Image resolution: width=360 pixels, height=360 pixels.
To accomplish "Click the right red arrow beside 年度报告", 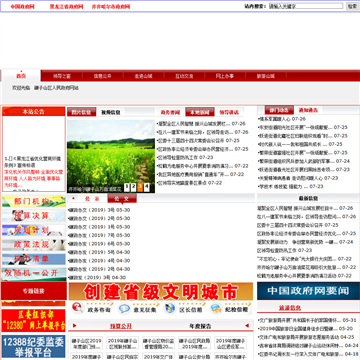I will [x=247, y=325].
